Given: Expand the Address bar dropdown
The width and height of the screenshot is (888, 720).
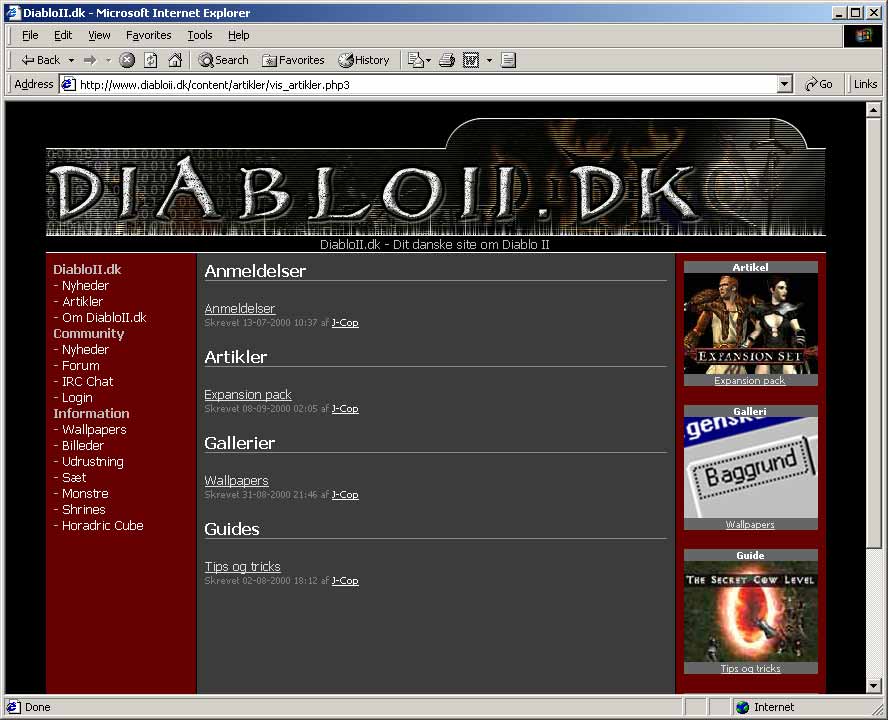Looking at the screenshot, I should point(784,84).
